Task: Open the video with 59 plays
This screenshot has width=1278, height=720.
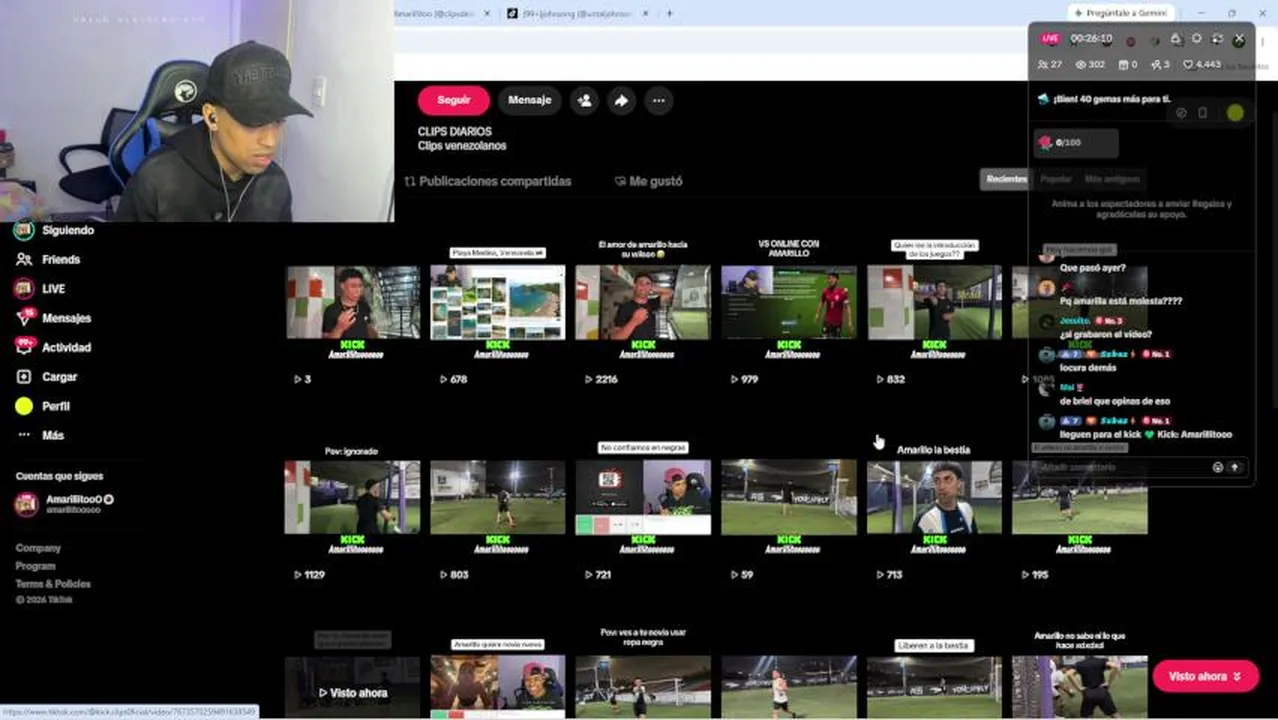Action: [789, 497]
